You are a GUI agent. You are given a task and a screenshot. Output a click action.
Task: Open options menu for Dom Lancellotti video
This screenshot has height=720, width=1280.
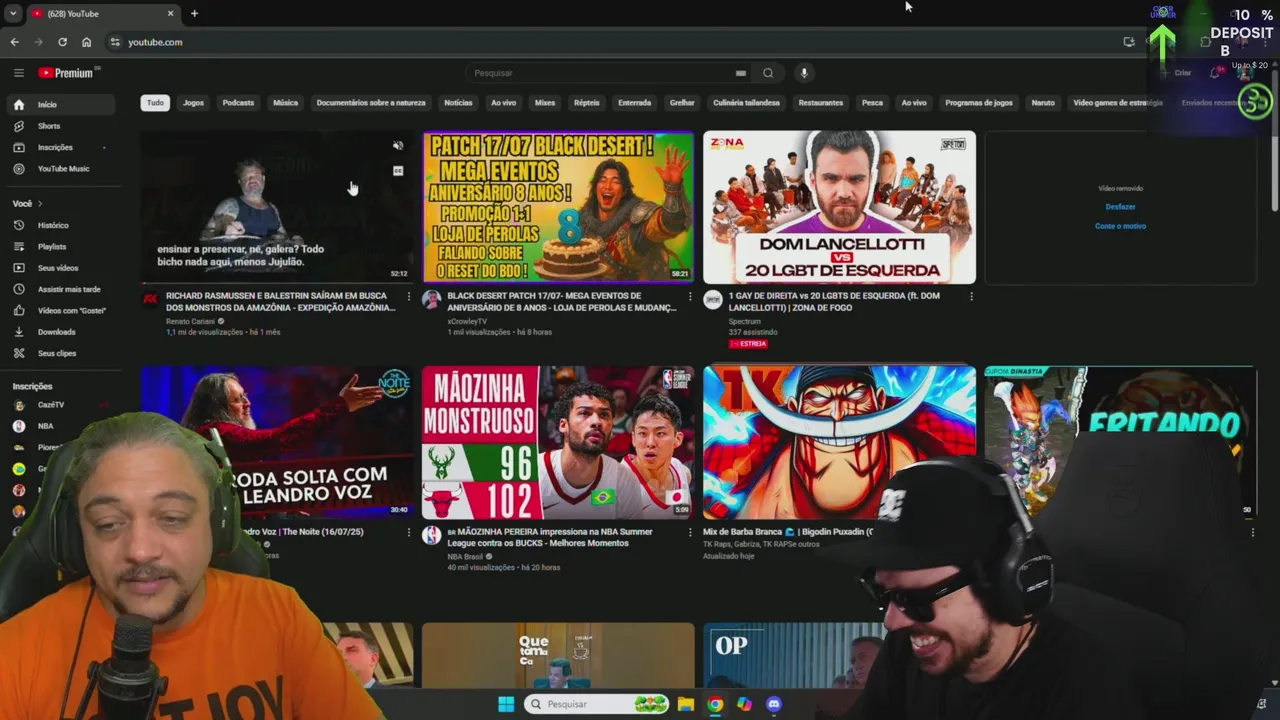(971, 297)
